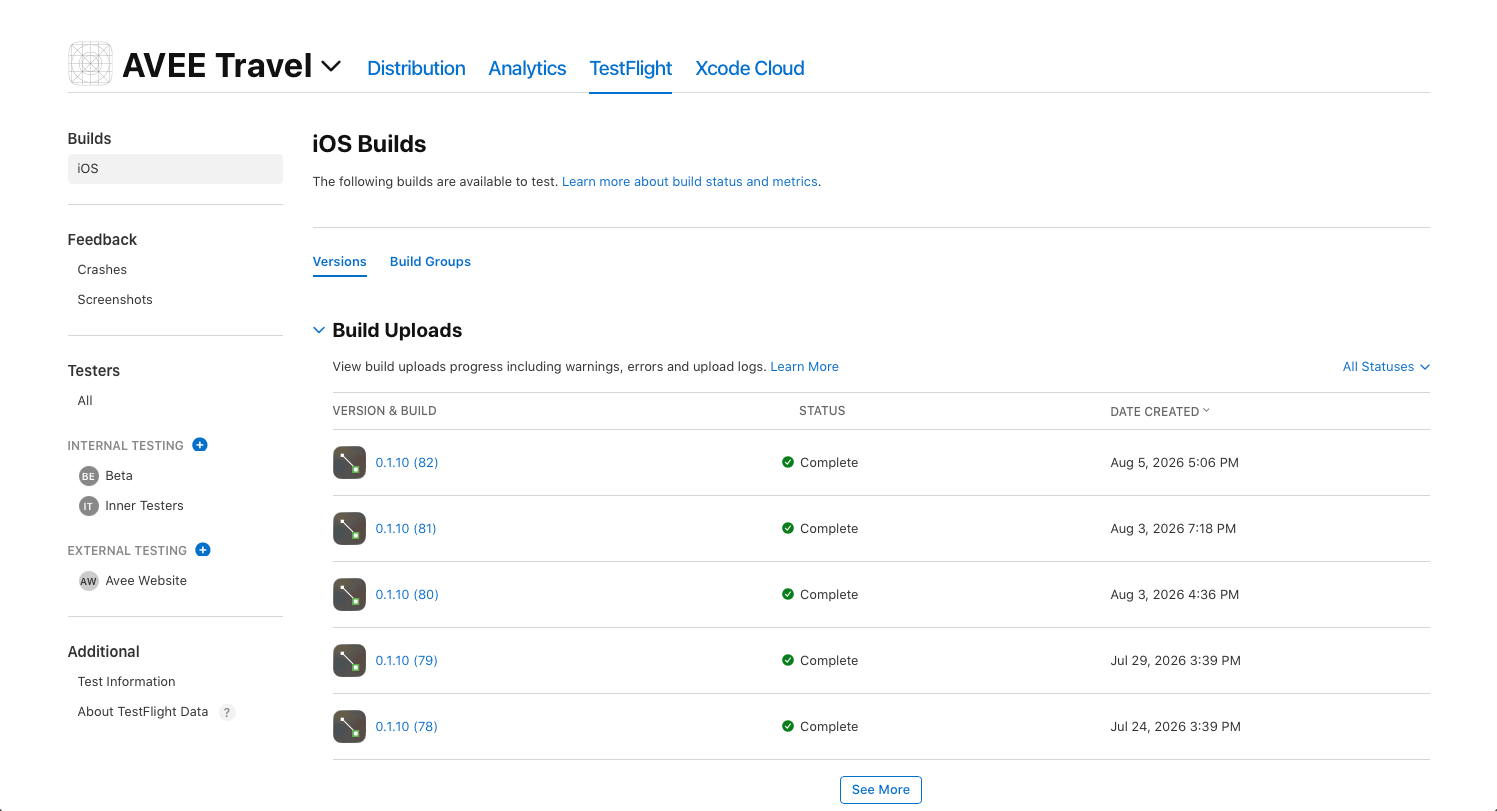This screenshot has height=811, width=1497.
Task: Click the AVEE Travel app icon placeholder
Action: [90, 64]
